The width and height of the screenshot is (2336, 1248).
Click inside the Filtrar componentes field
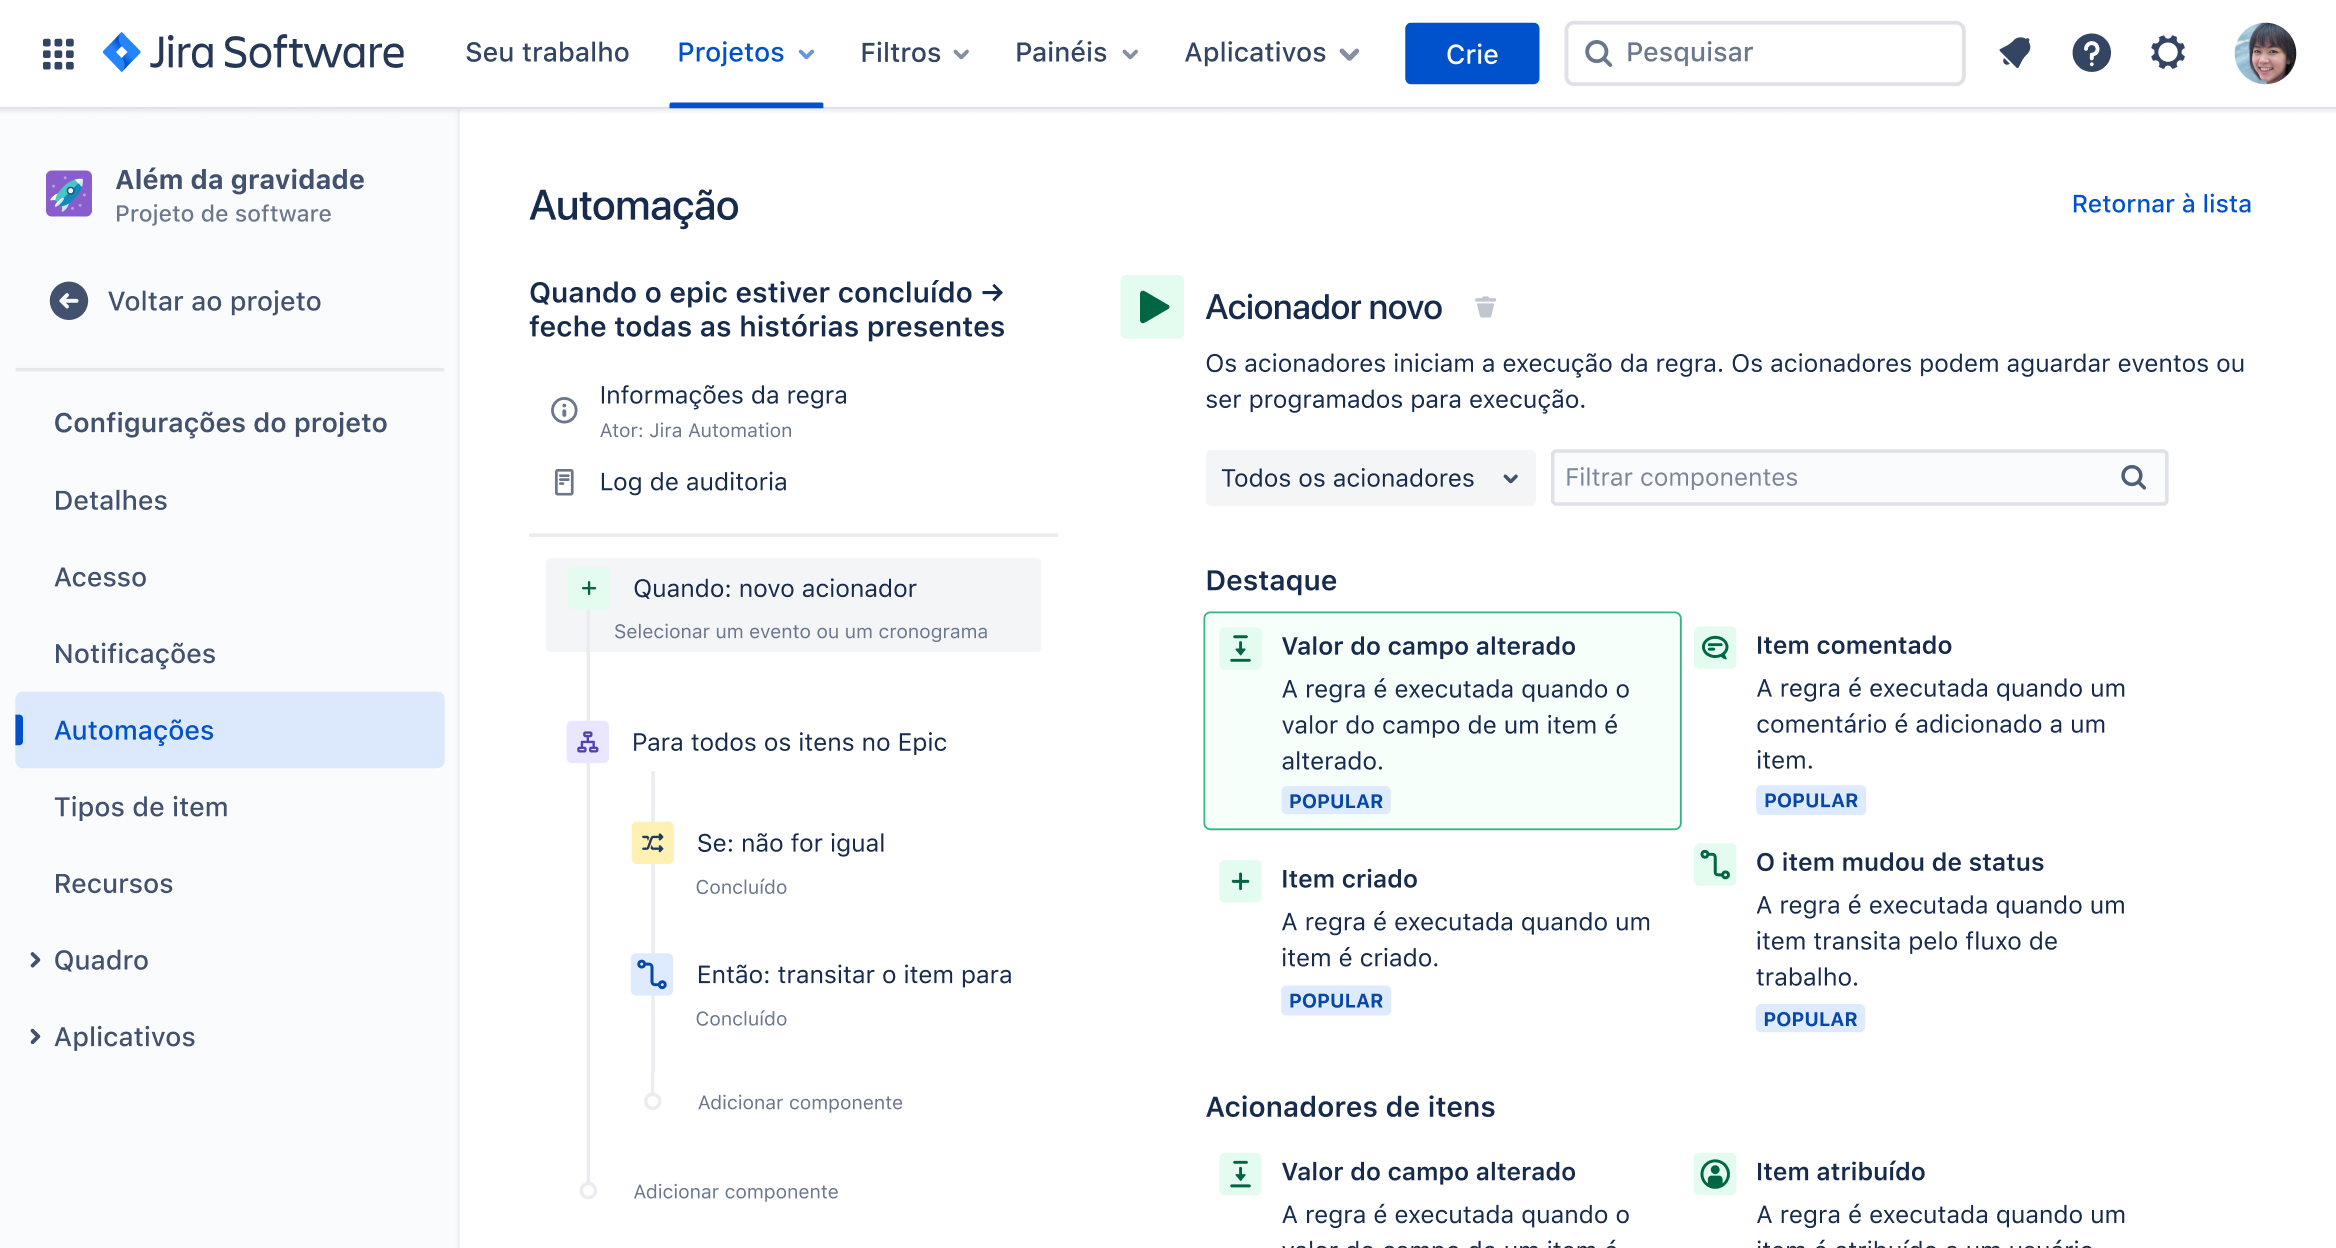coord(1750,477)
